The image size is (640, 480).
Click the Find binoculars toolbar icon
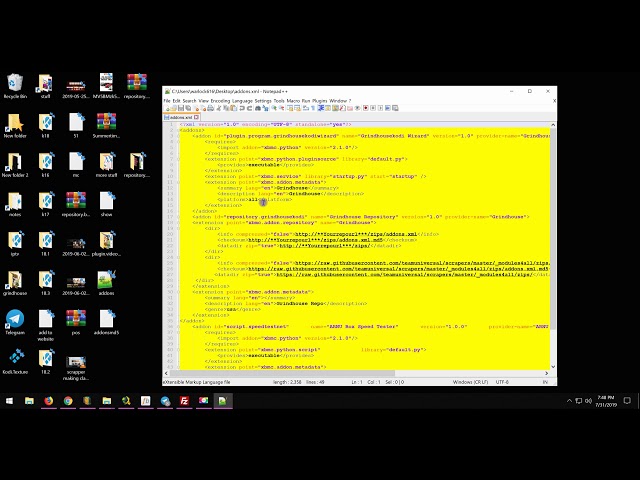tap(258, 108)
